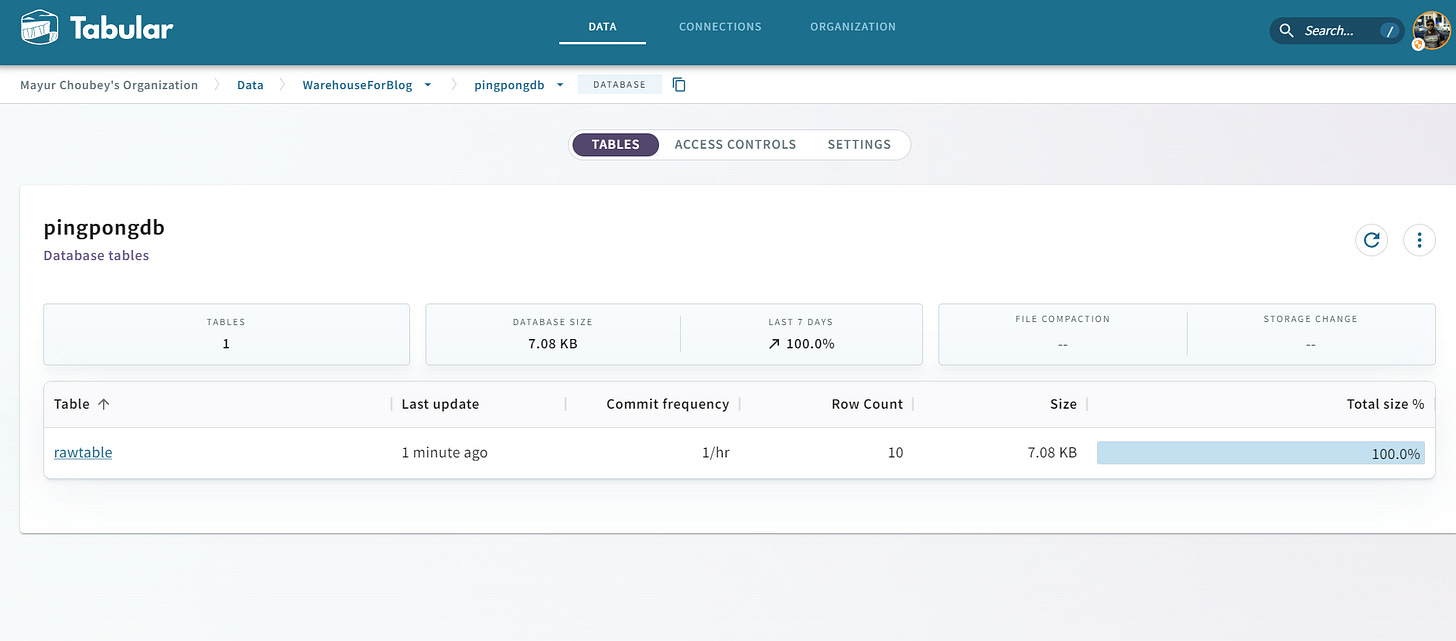Click the '1 minute ago' cell
Image resolution: width=1456 pixels, height=641 pixels.
pyautogui.click(x=444, y=453)
